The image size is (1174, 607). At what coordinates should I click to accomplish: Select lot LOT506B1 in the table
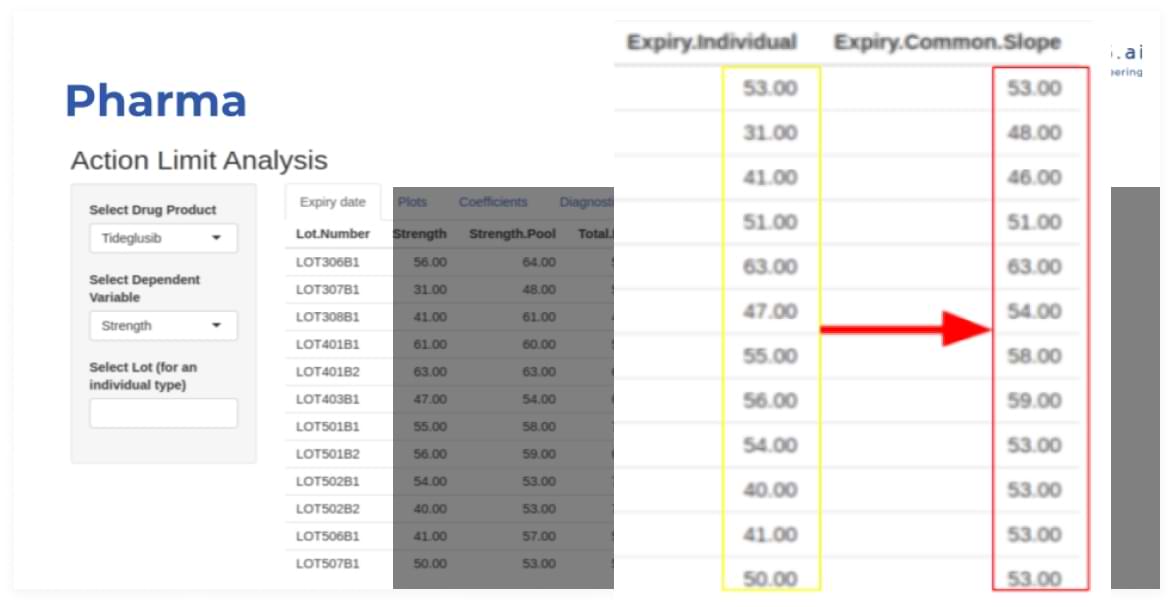tap(327, 536)
